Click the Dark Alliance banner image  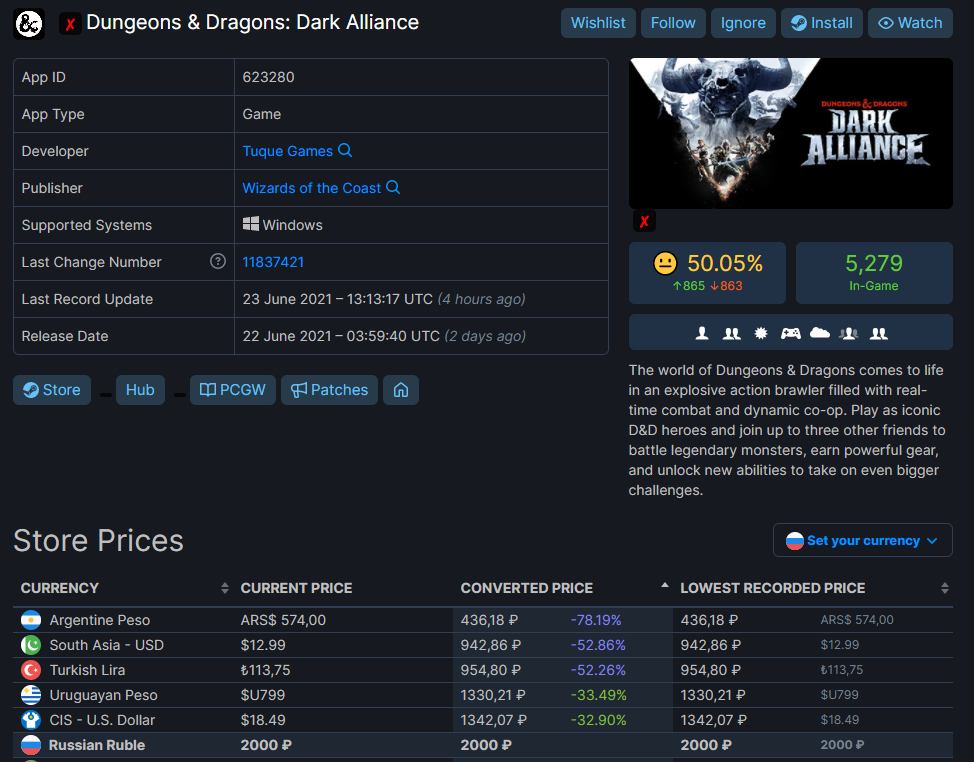point(791,134)
